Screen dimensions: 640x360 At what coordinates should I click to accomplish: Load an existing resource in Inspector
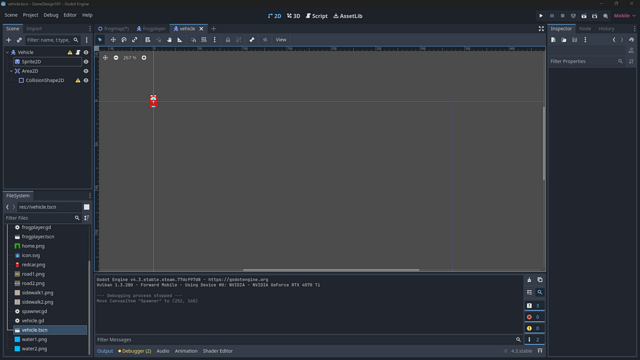point(564,40)
